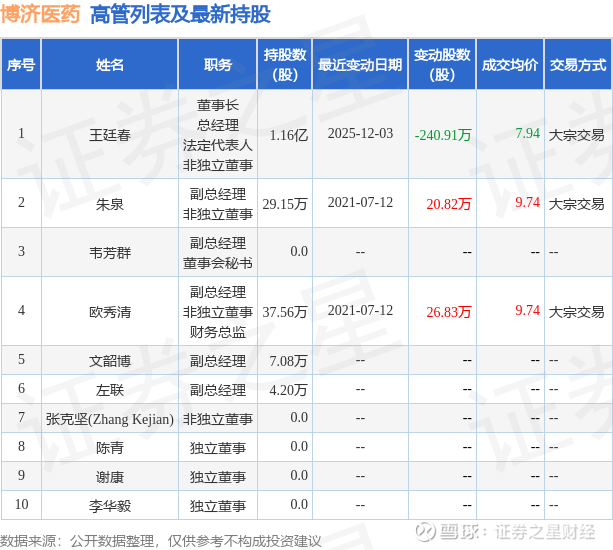Click the name 张克坚(Zhang Kejian)
The height and width of the screenshot is (550, 613).
[110, 419]
